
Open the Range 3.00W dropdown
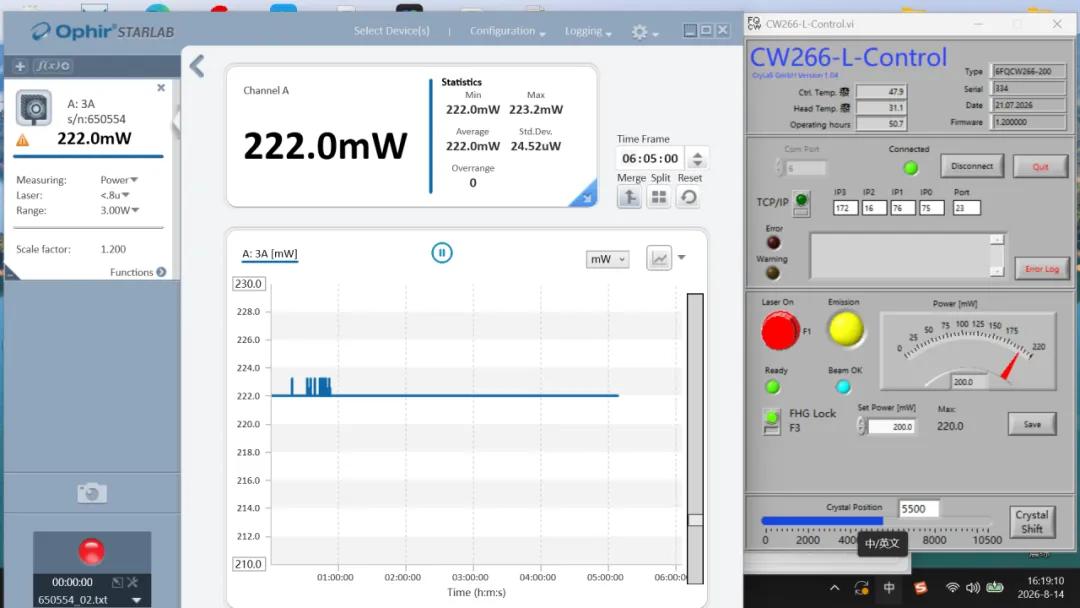pos(120,210)
